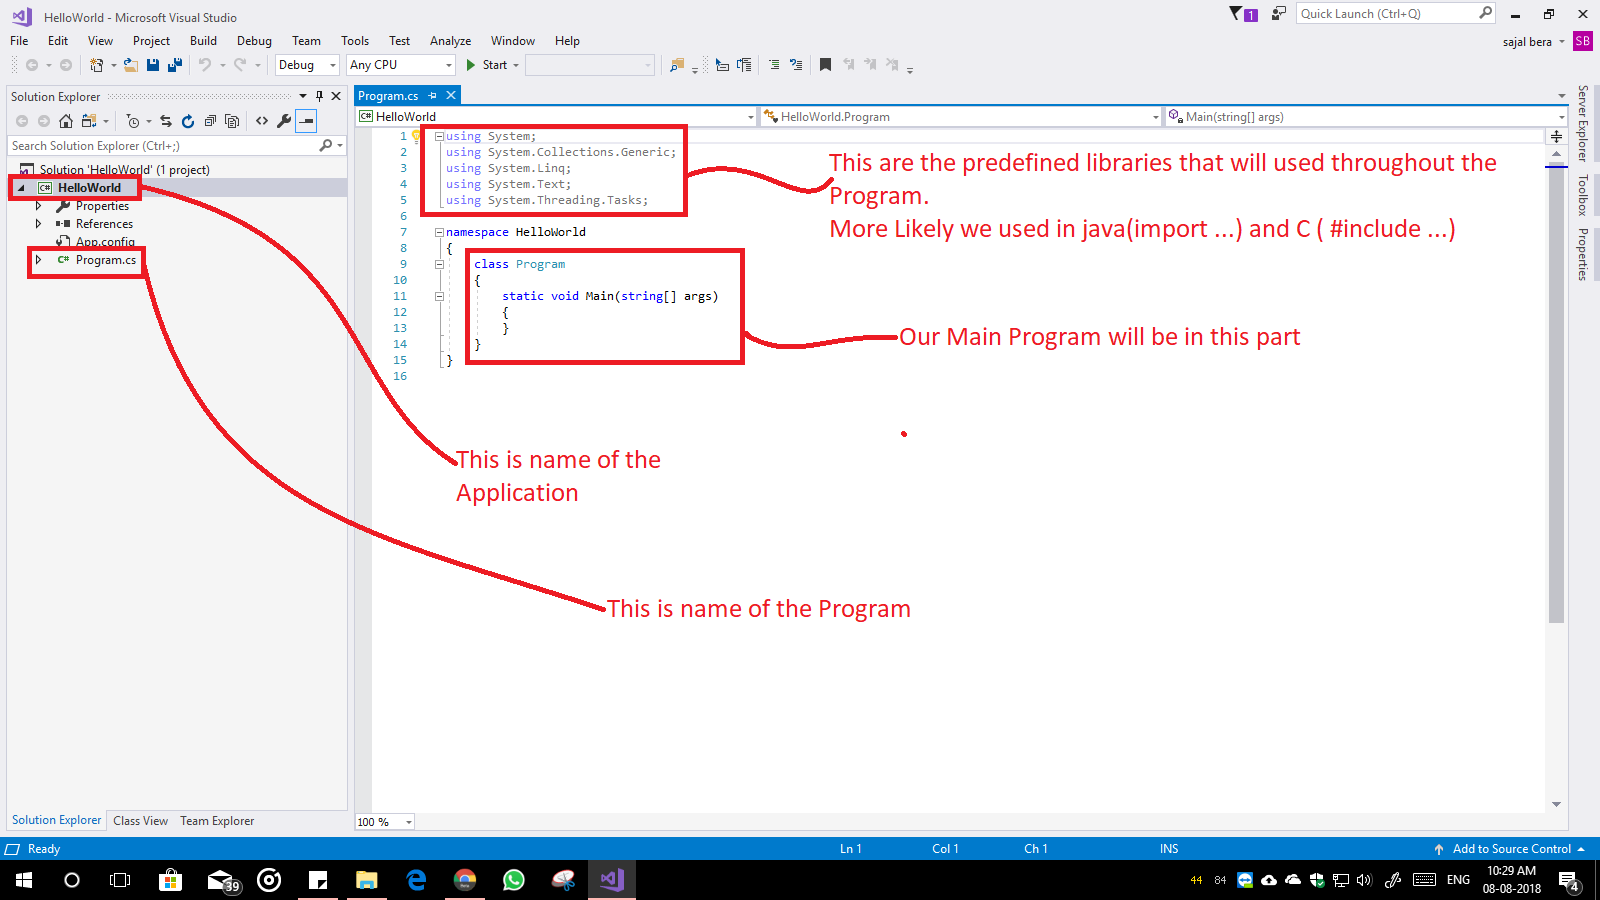Open the editor 100% zoom control
This screenshot has height=900, width=1600.
coord(383,821)
